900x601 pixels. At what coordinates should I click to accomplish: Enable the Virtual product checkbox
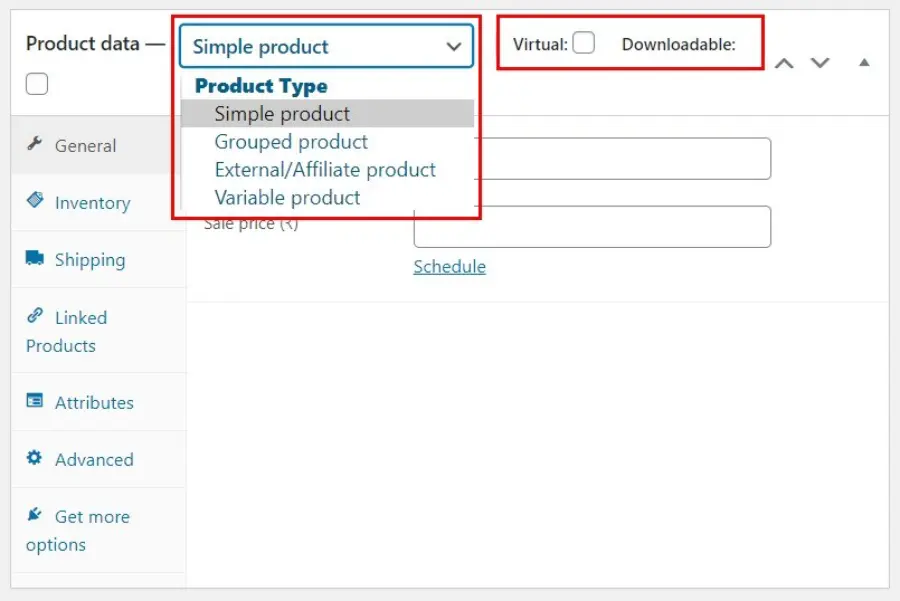(583, 42)
